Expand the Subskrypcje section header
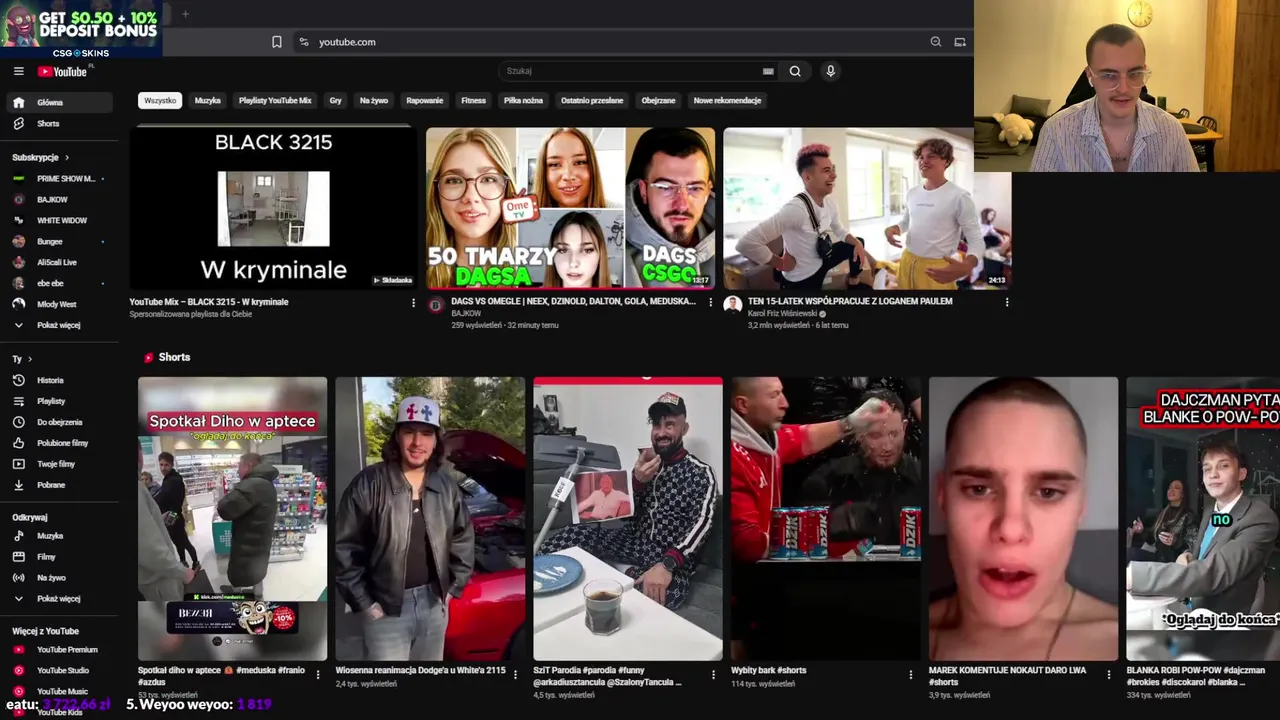The image size is (1280, 720). tap(41, 157)
